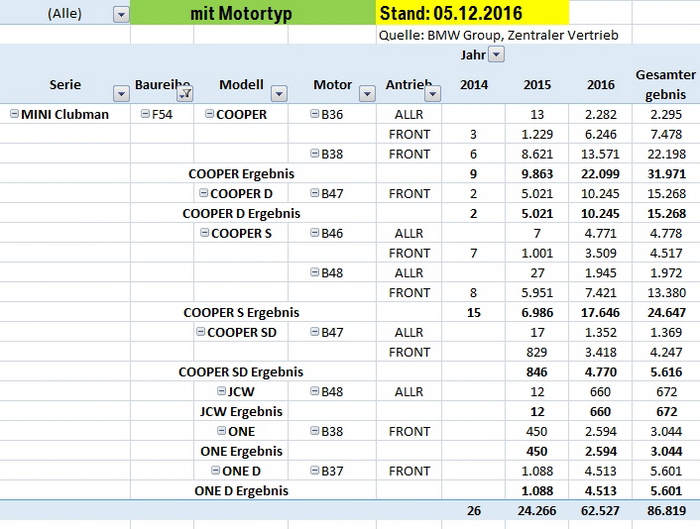Image resolution: width=700 pixels, height=529 pixels.
Task: Open the Jahr filter dropdown
Action: coord(496,55)
